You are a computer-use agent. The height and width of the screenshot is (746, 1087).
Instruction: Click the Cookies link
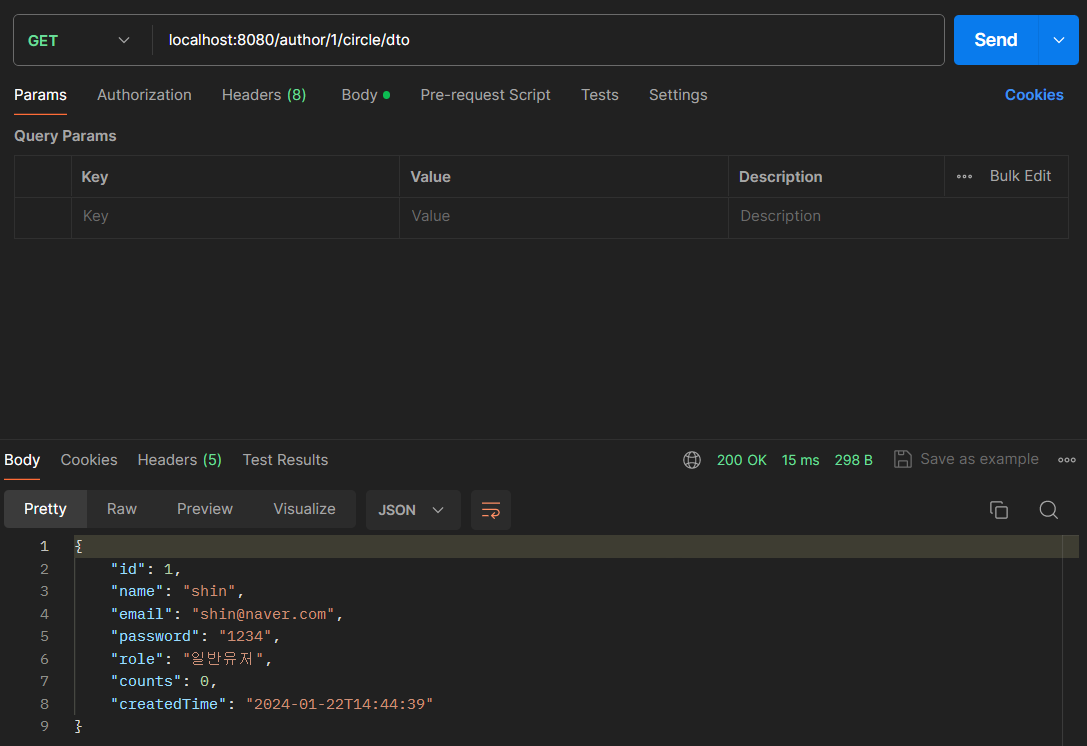point(1034,95)
